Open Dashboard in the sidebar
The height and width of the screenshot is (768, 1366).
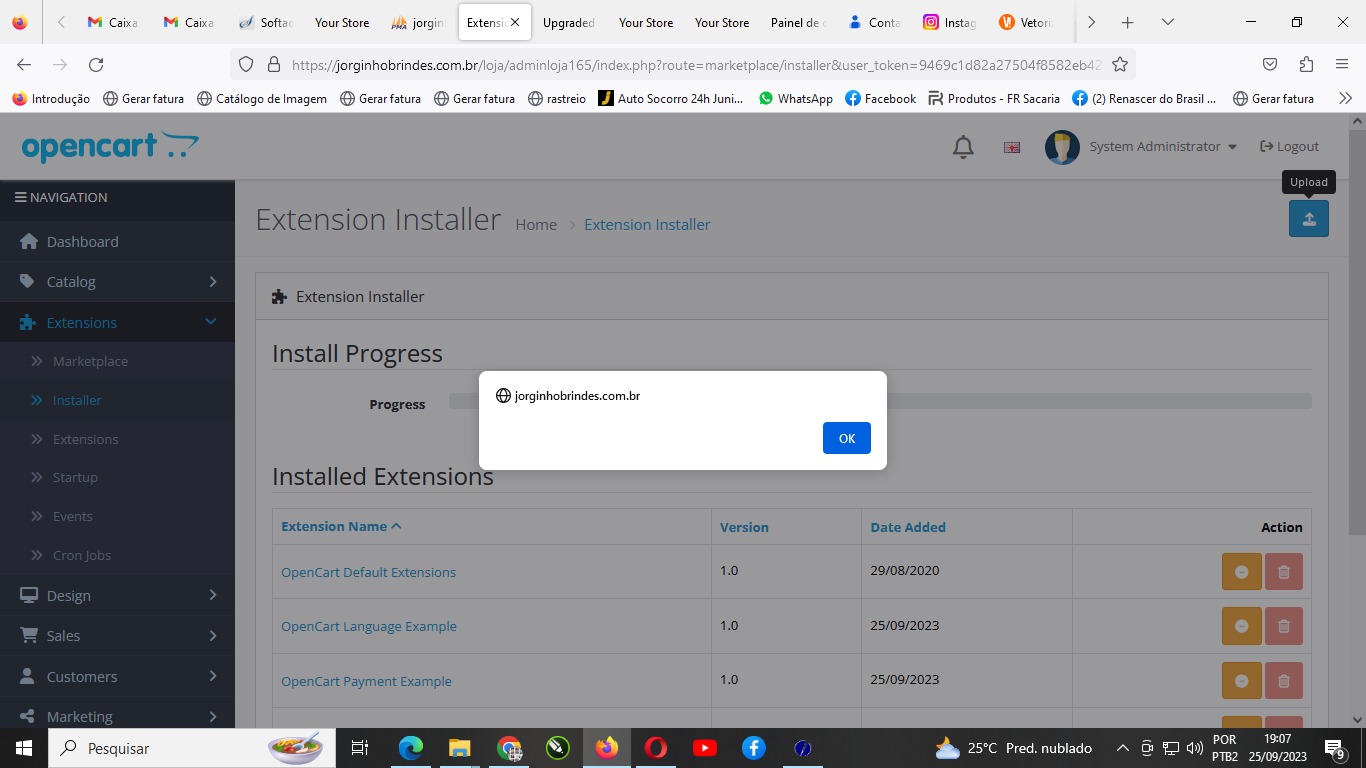tap(117, 241)
